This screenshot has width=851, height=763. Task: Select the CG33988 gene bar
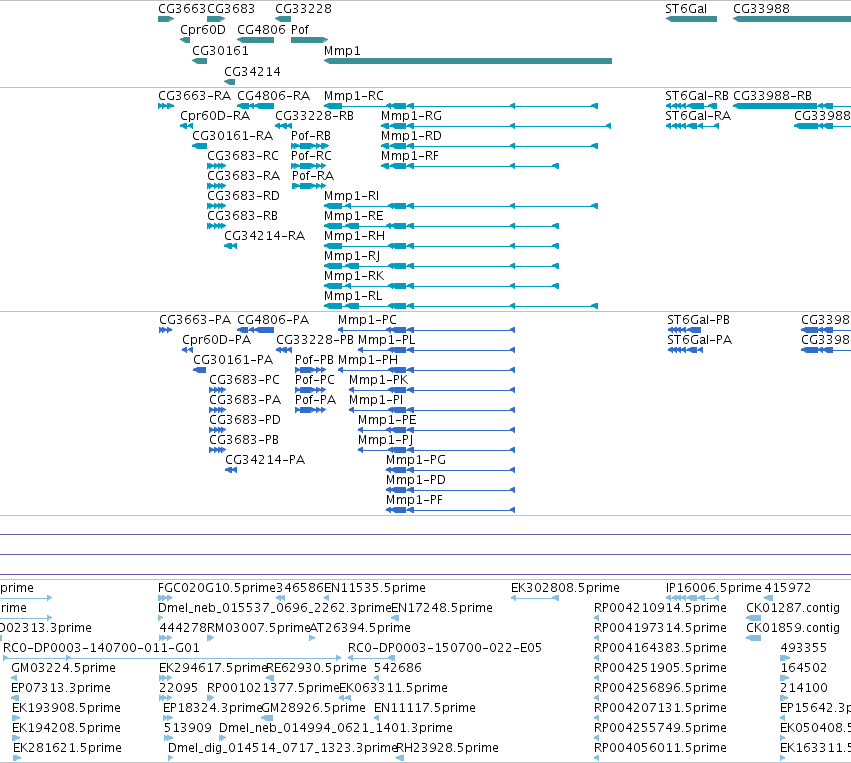click(792, 19)
